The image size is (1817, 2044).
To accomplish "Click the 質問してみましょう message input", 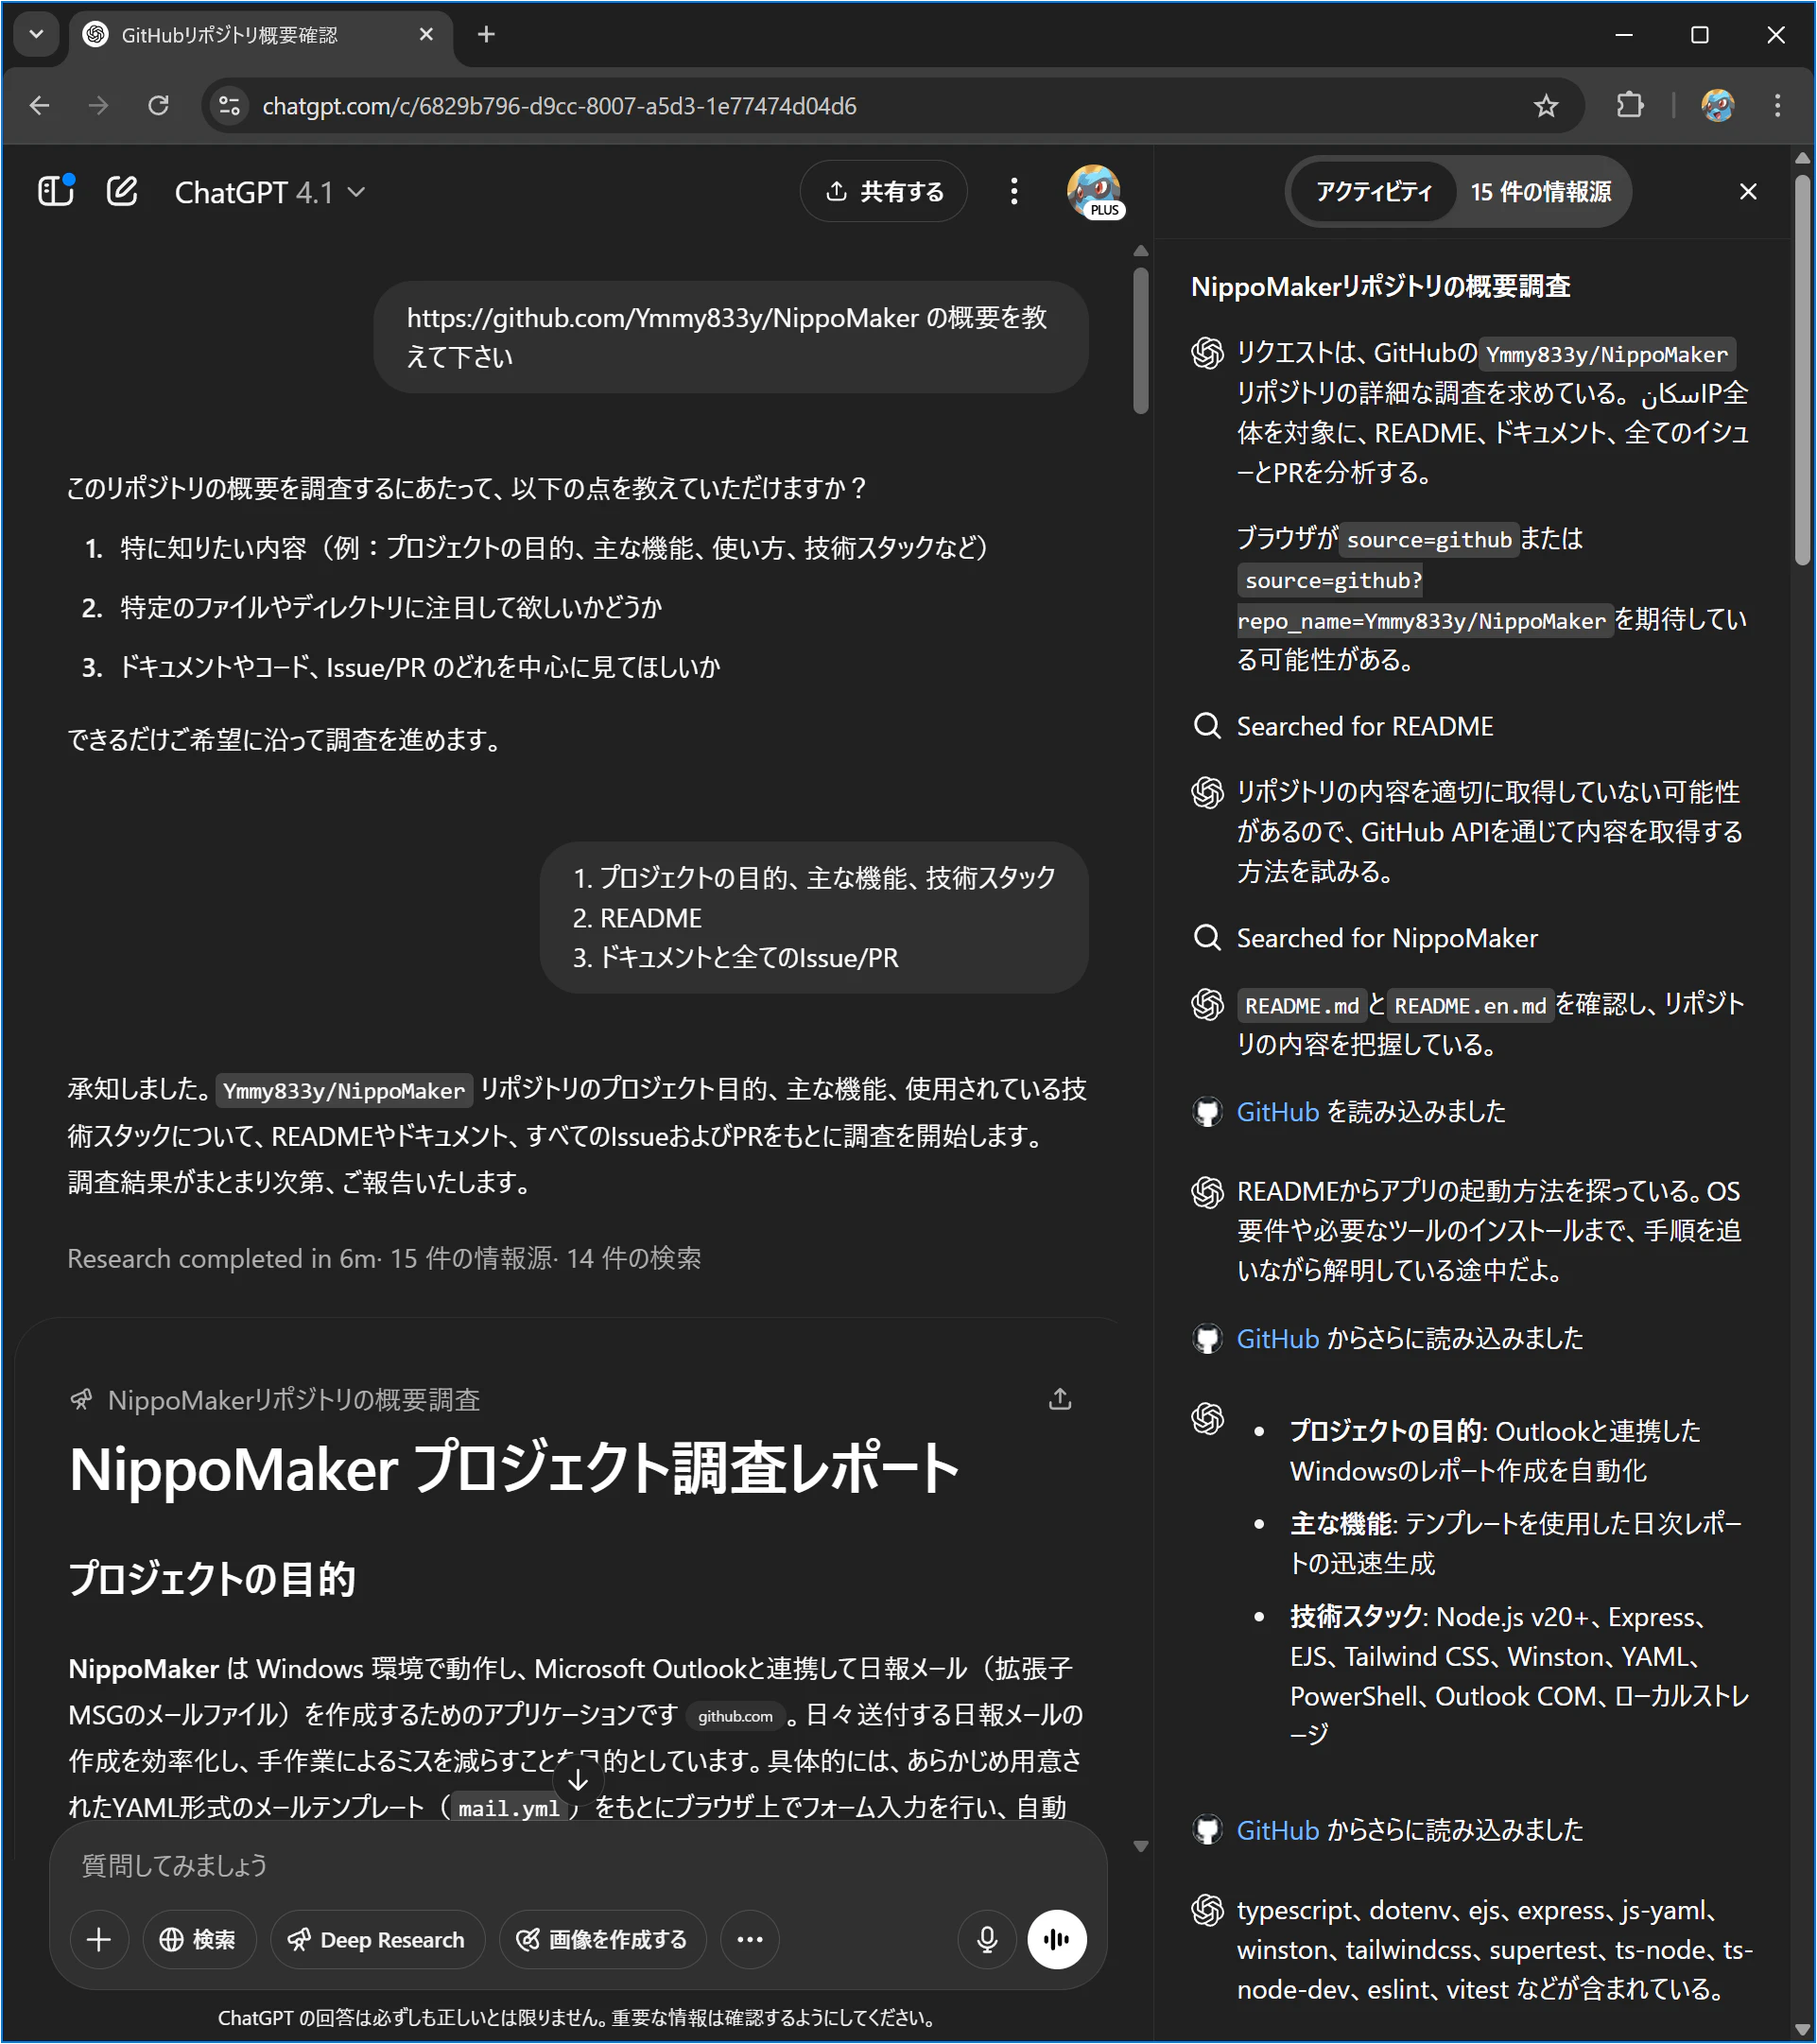I will [578, 1866].
